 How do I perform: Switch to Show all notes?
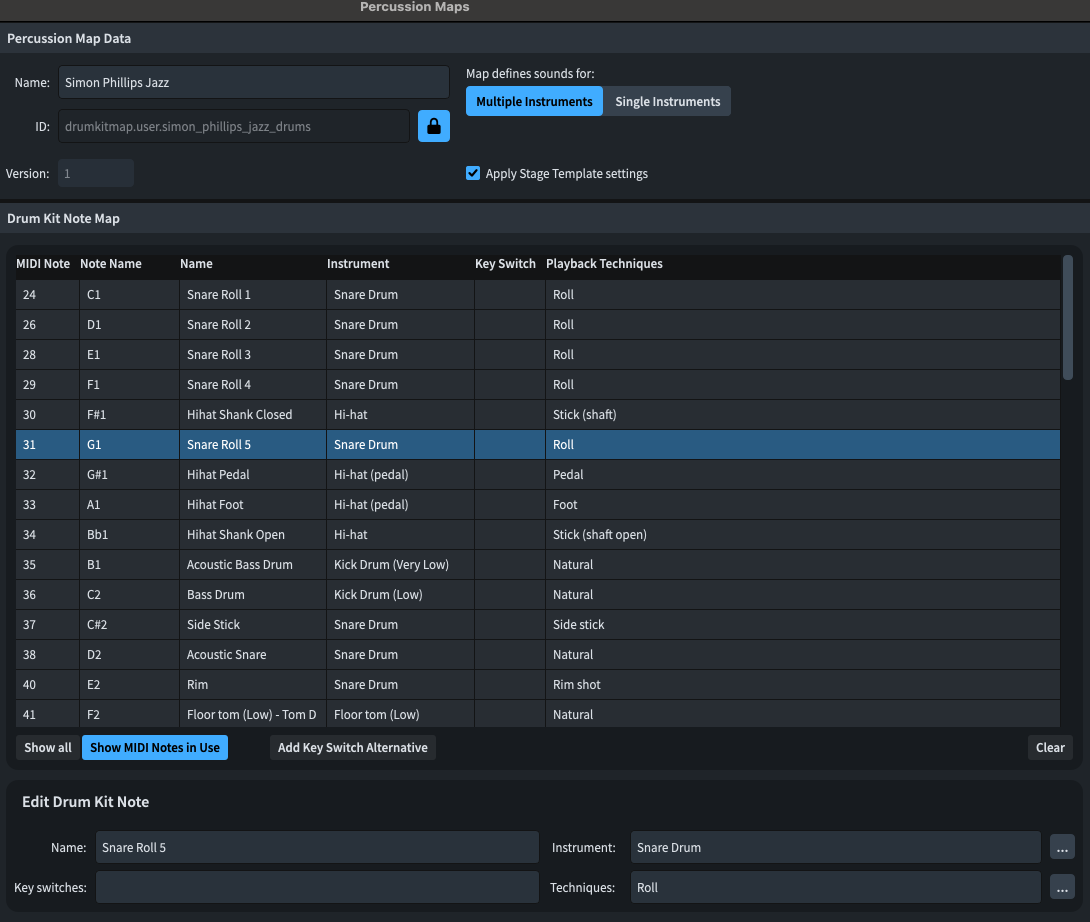(x=48, y=747)
